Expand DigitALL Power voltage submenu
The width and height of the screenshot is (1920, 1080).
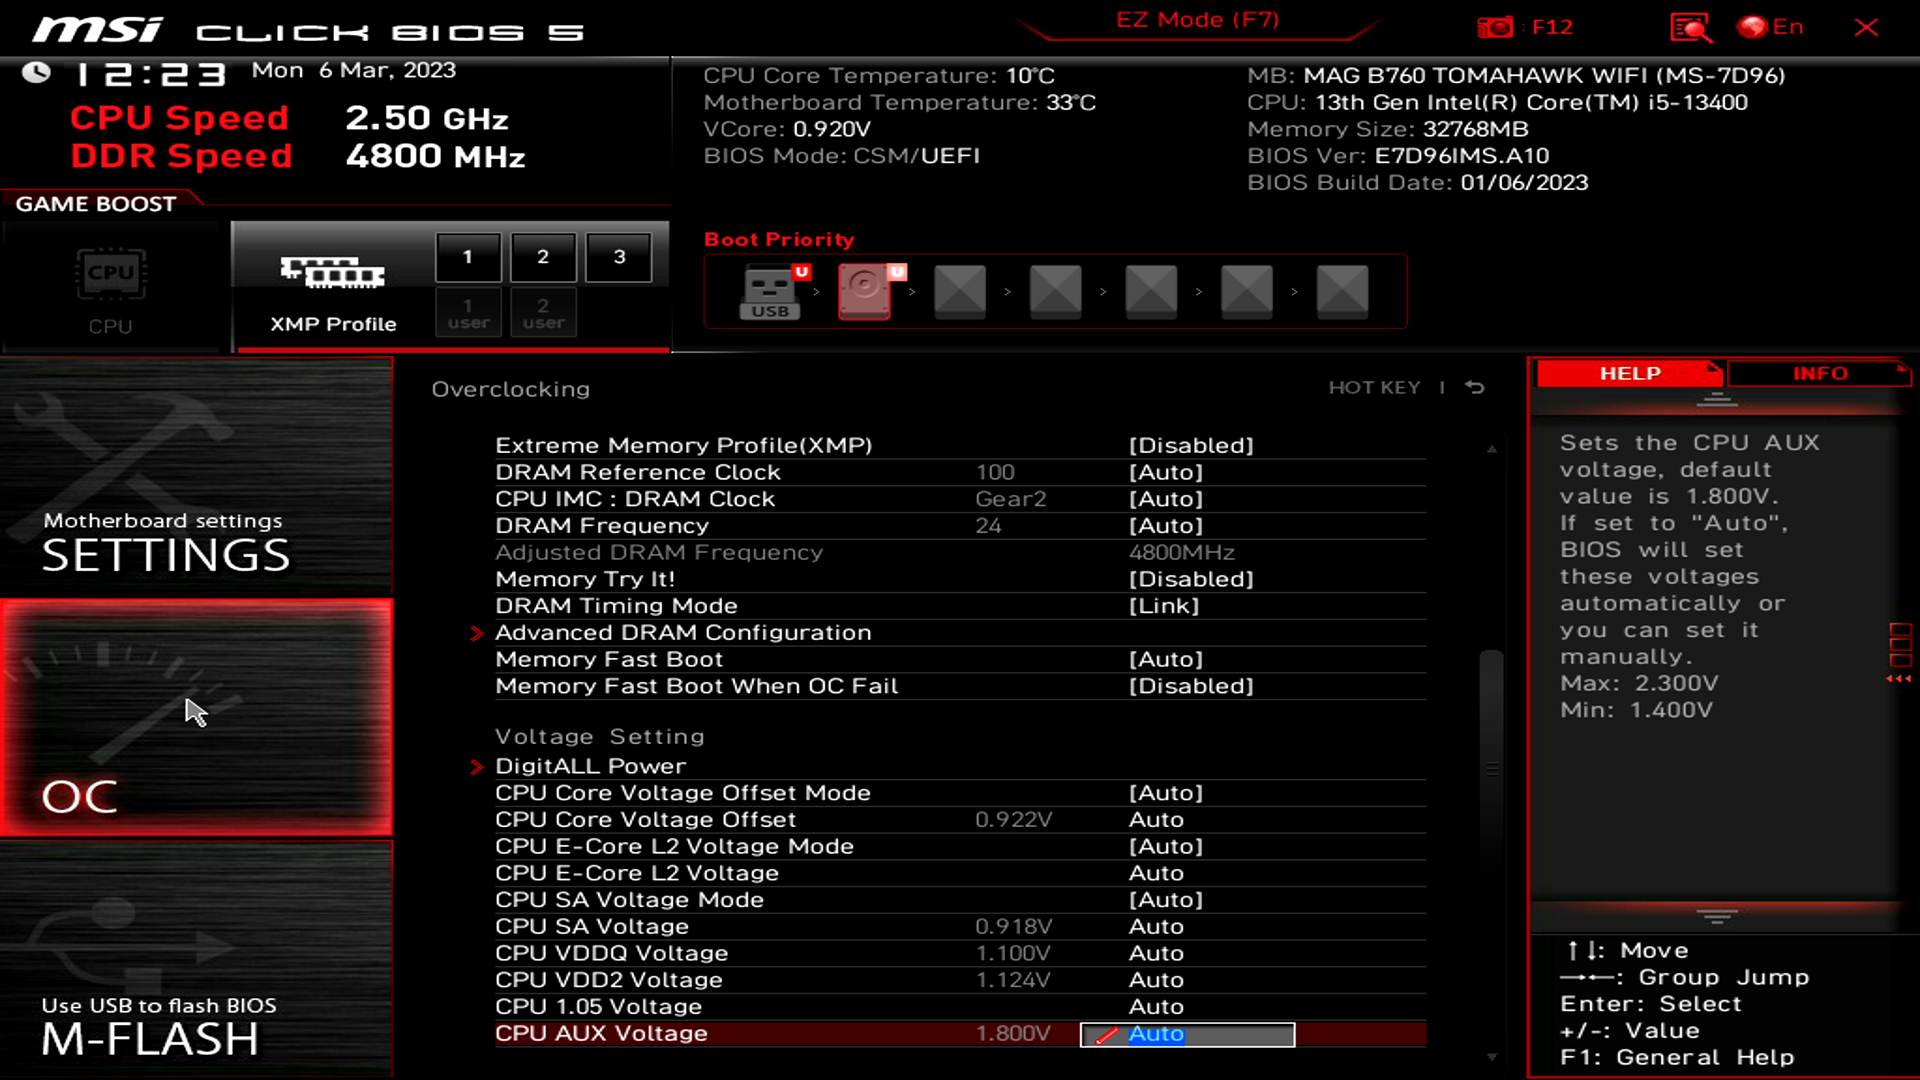(591, 765)
